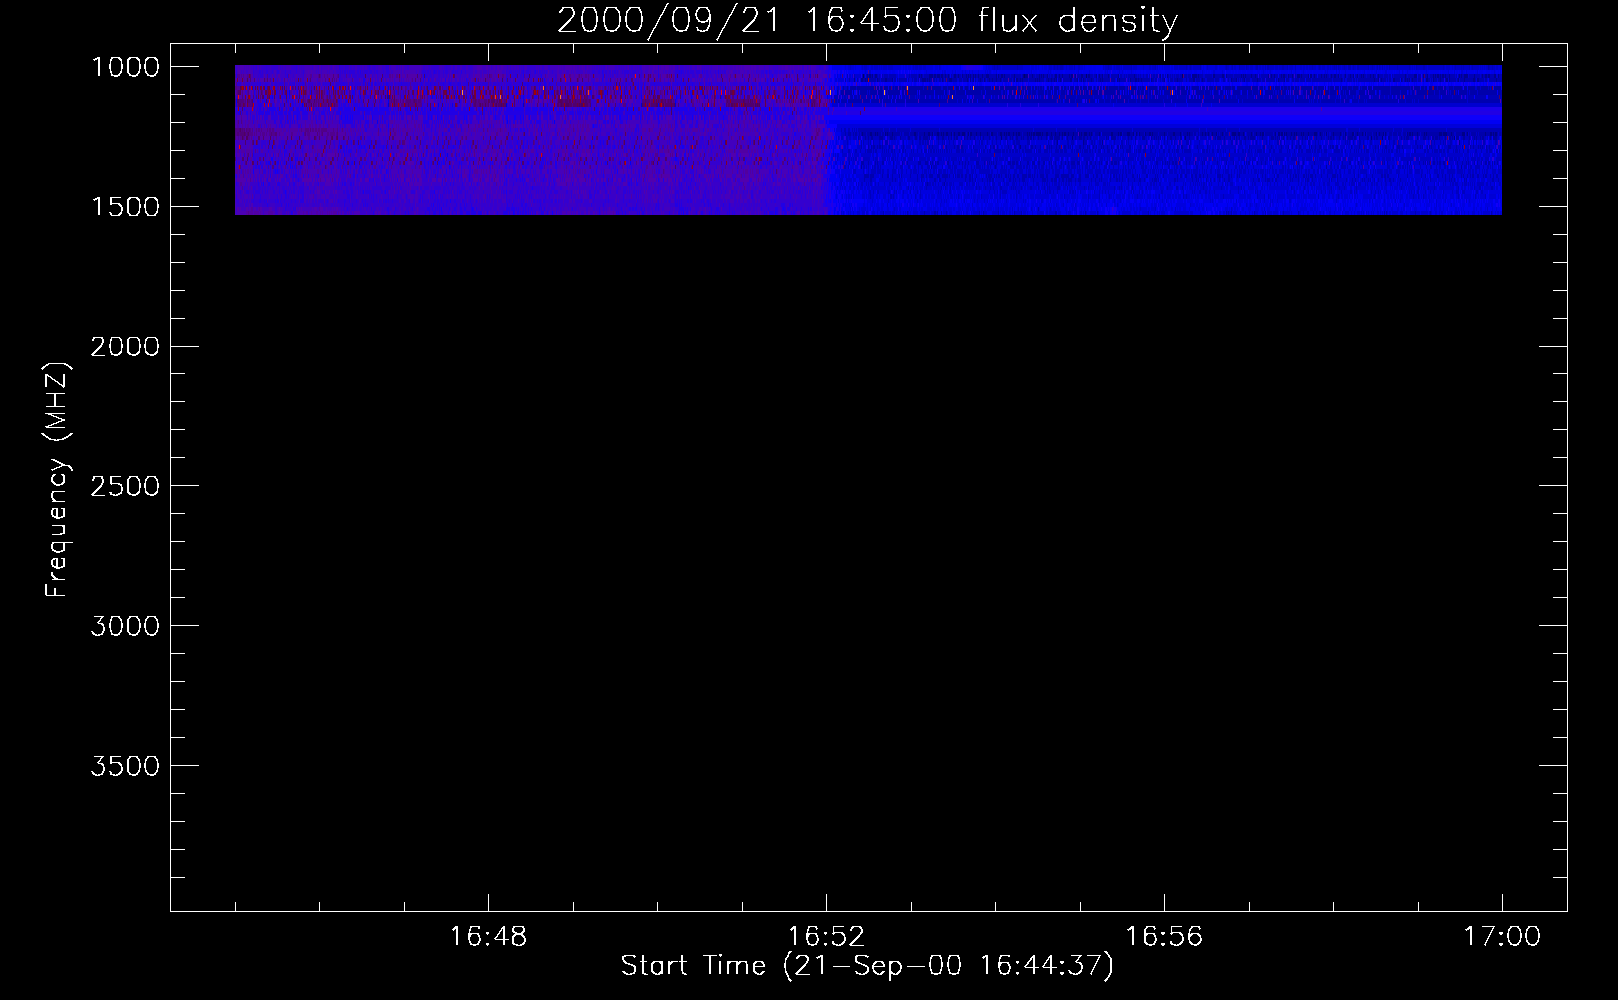This screenshot has height=1000, width=1618.
Task: Click the 16:48 time tick label
Action: 488,937
